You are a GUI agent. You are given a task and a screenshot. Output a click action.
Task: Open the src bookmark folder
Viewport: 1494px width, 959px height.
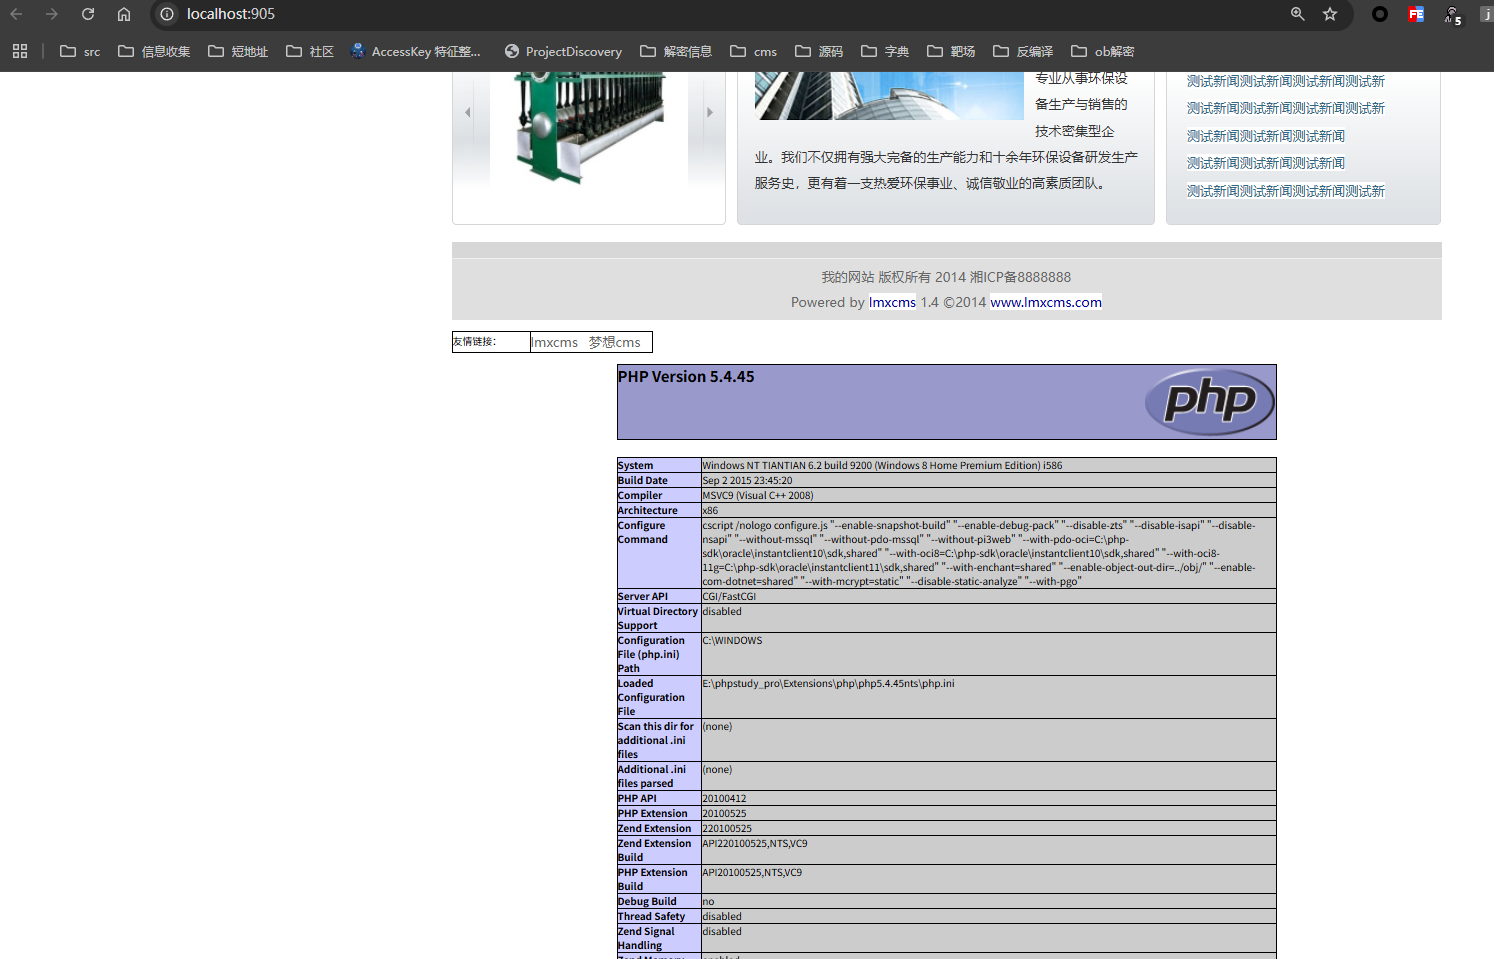click(x=80, y=51)
